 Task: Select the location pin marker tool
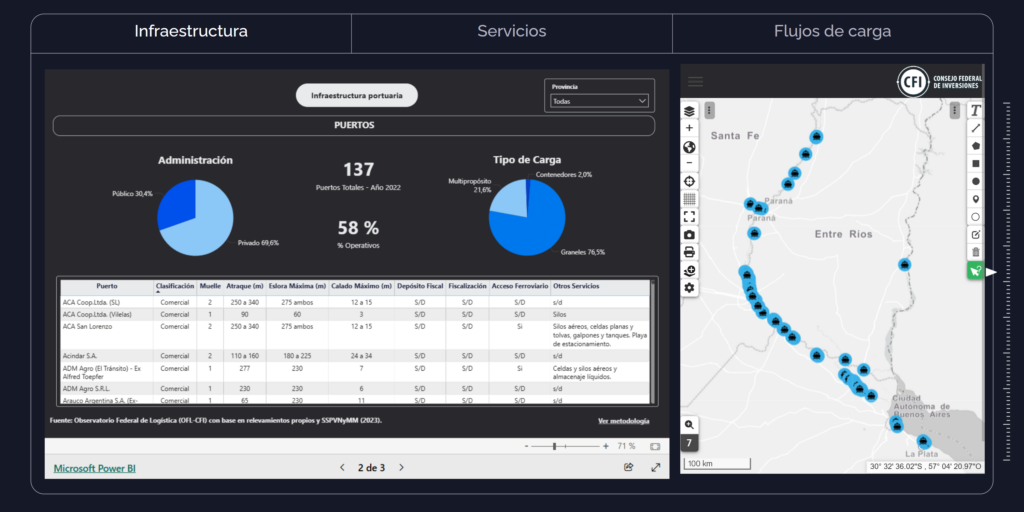click(x=975, y=199)
